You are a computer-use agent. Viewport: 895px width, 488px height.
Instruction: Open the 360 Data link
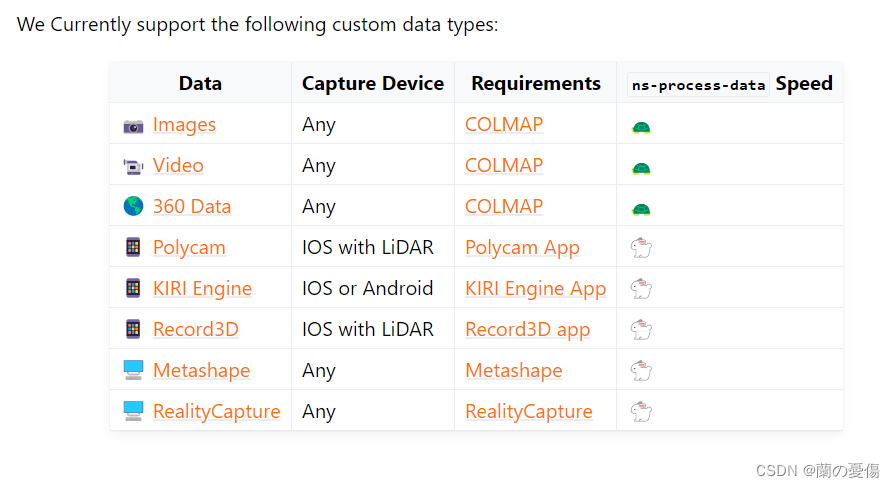click(192, 207)
